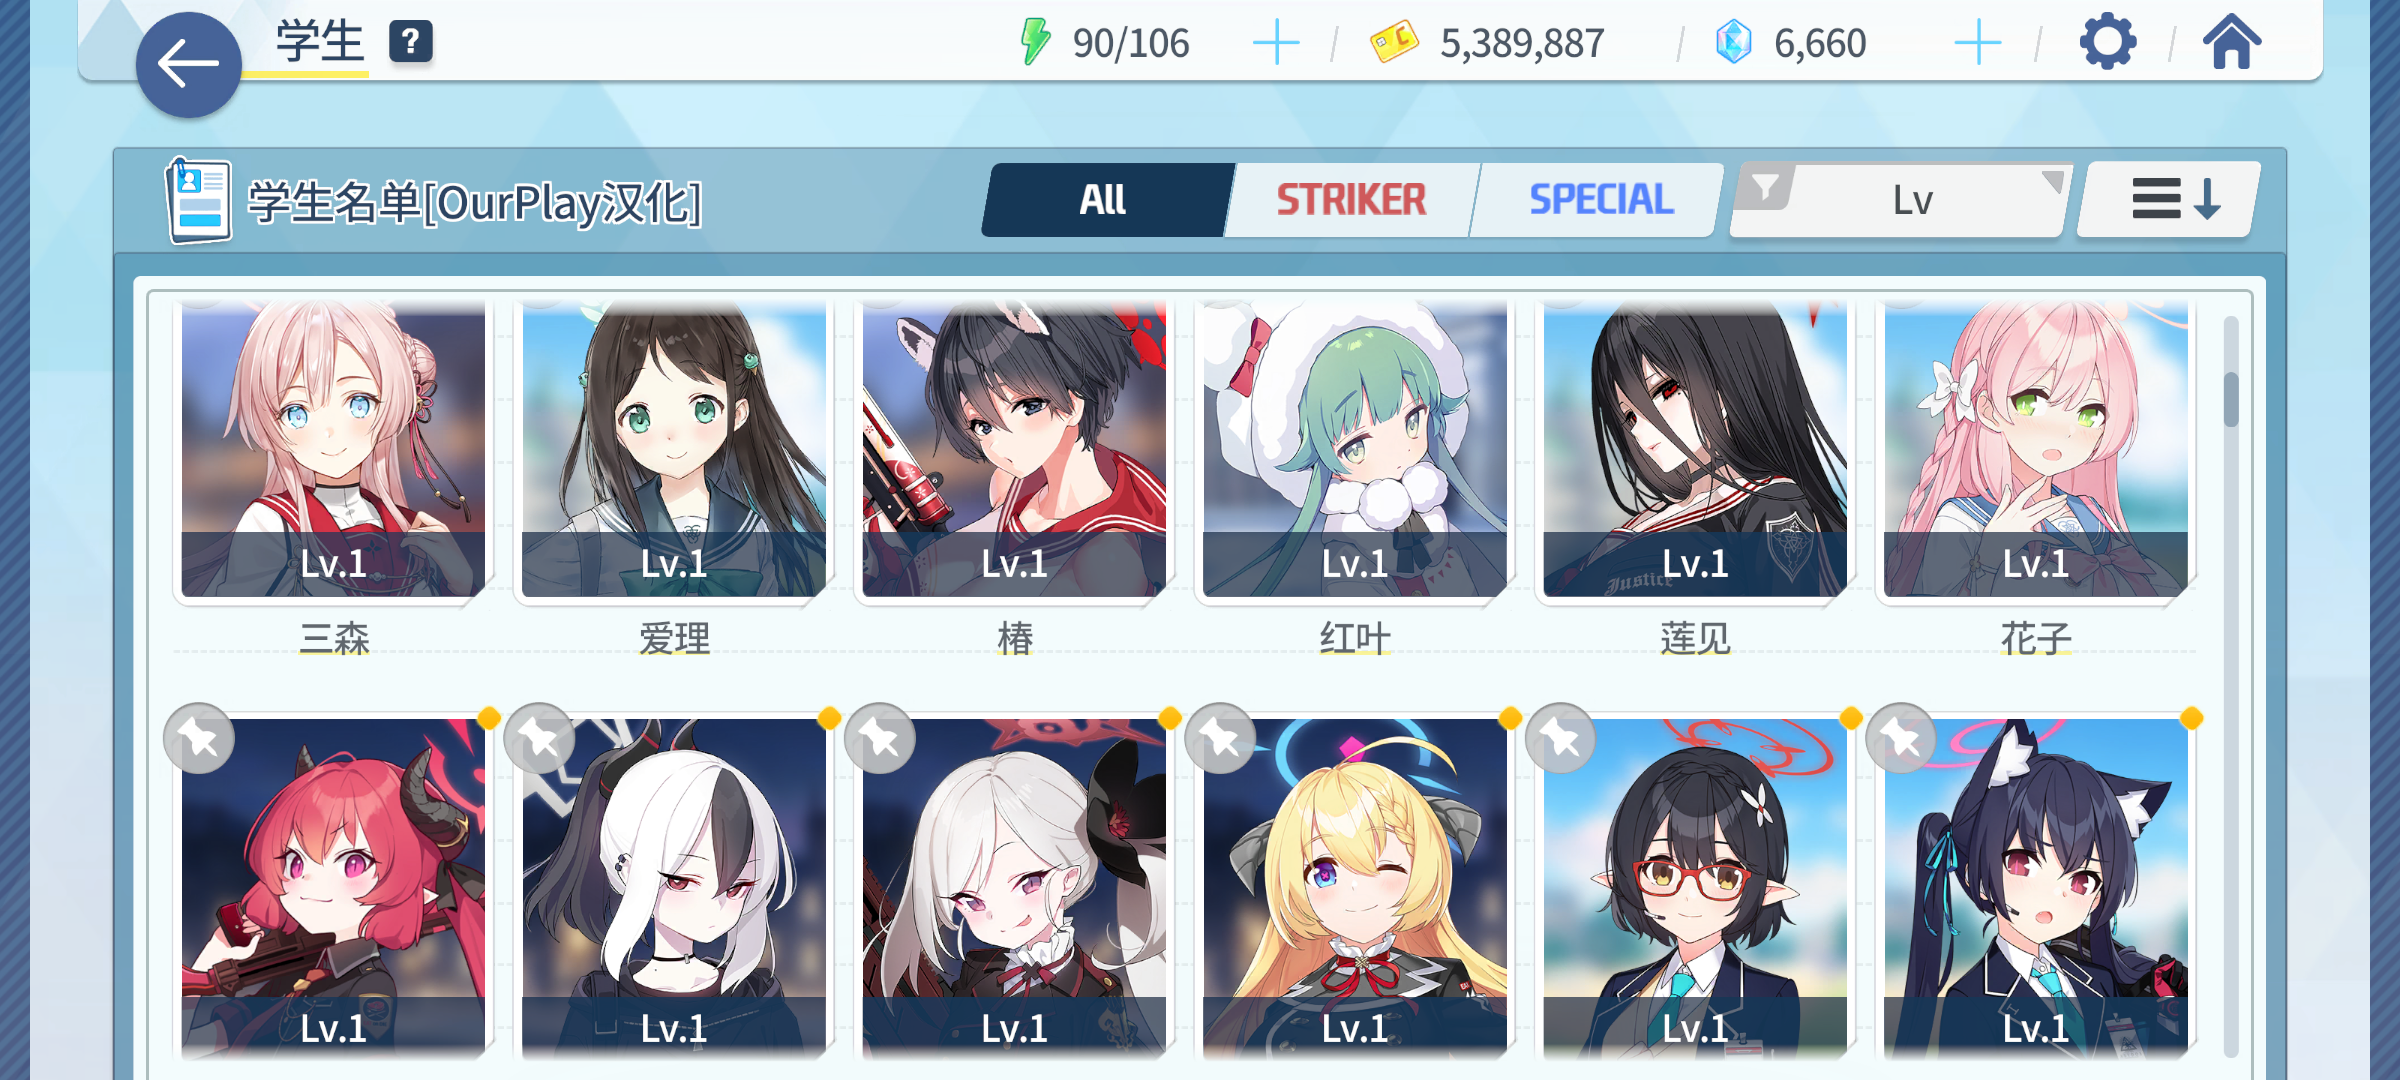2400x1080 pixels.
Task: Click the student list vertical scrollbar
Action: tap(2231, 685)
